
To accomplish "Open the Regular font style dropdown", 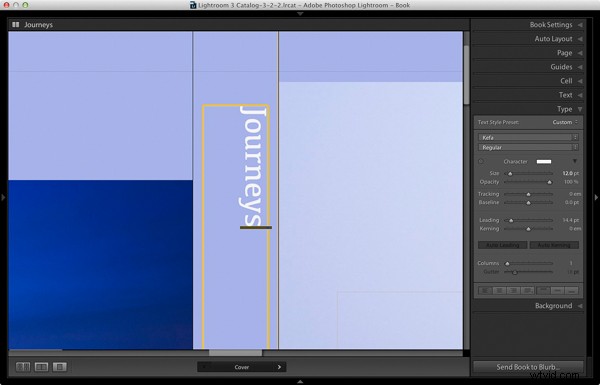I will click(528, 147).
